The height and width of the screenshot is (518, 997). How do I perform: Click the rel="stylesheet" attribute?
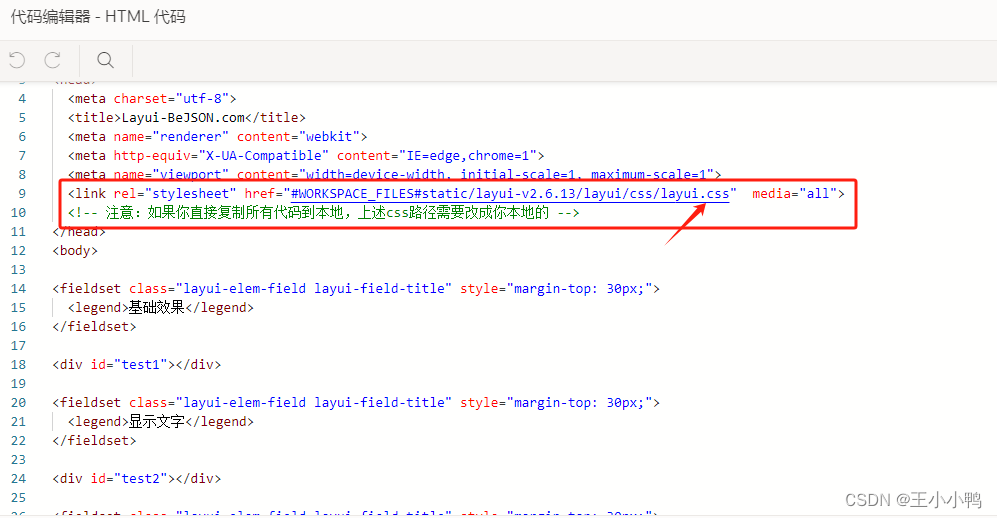click(x=175, y=193)
